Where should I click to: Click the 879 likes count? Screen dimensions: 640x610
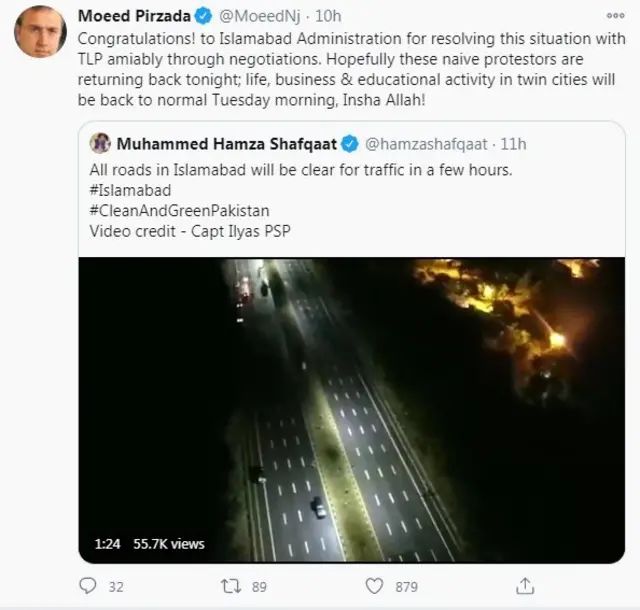pyautogui.click(x=406, y=585)
